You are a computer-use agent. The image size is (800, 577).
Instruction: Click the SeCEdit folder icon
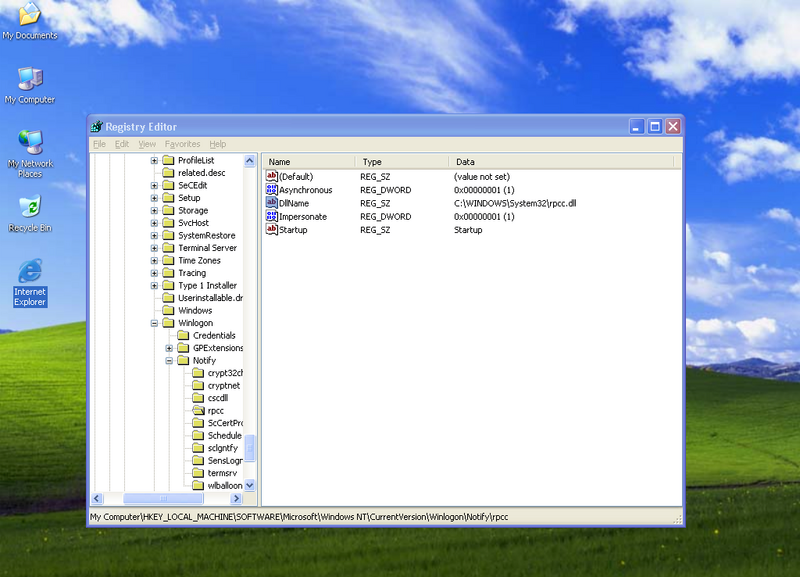coord(168,185)
